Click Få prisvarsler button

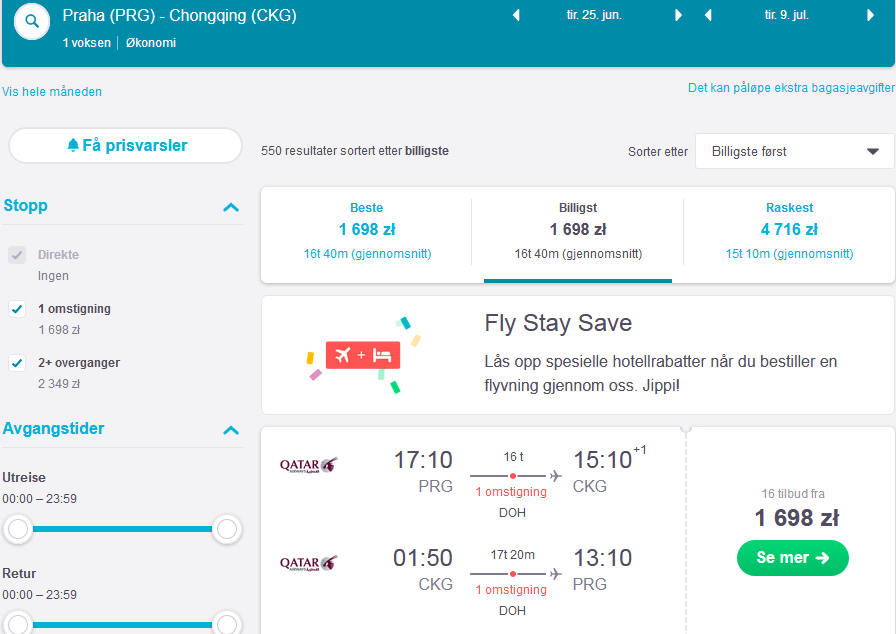coord(126,146)
